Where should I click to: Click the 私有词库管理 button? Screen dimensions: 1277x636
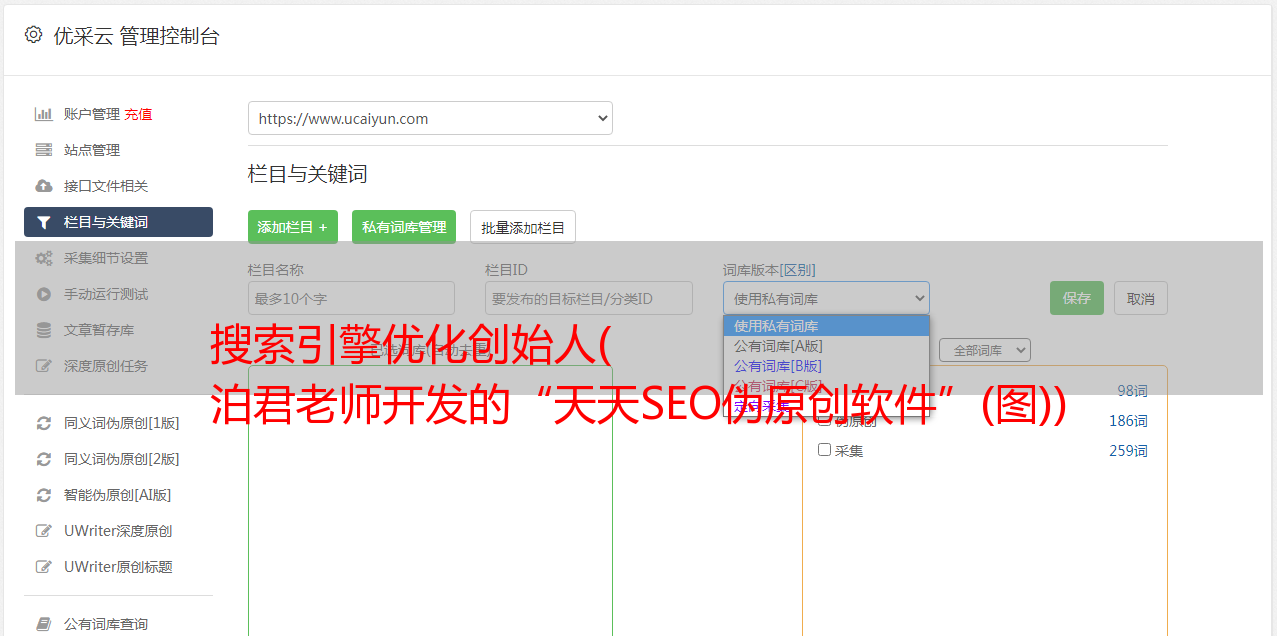404,227
